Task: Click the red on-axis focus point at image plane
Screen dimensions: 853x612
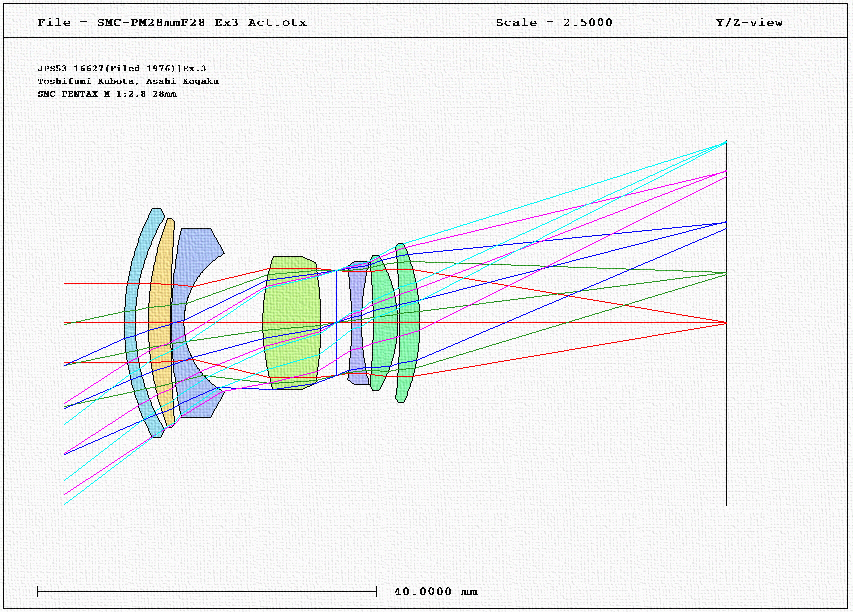Action: (726, 323)
